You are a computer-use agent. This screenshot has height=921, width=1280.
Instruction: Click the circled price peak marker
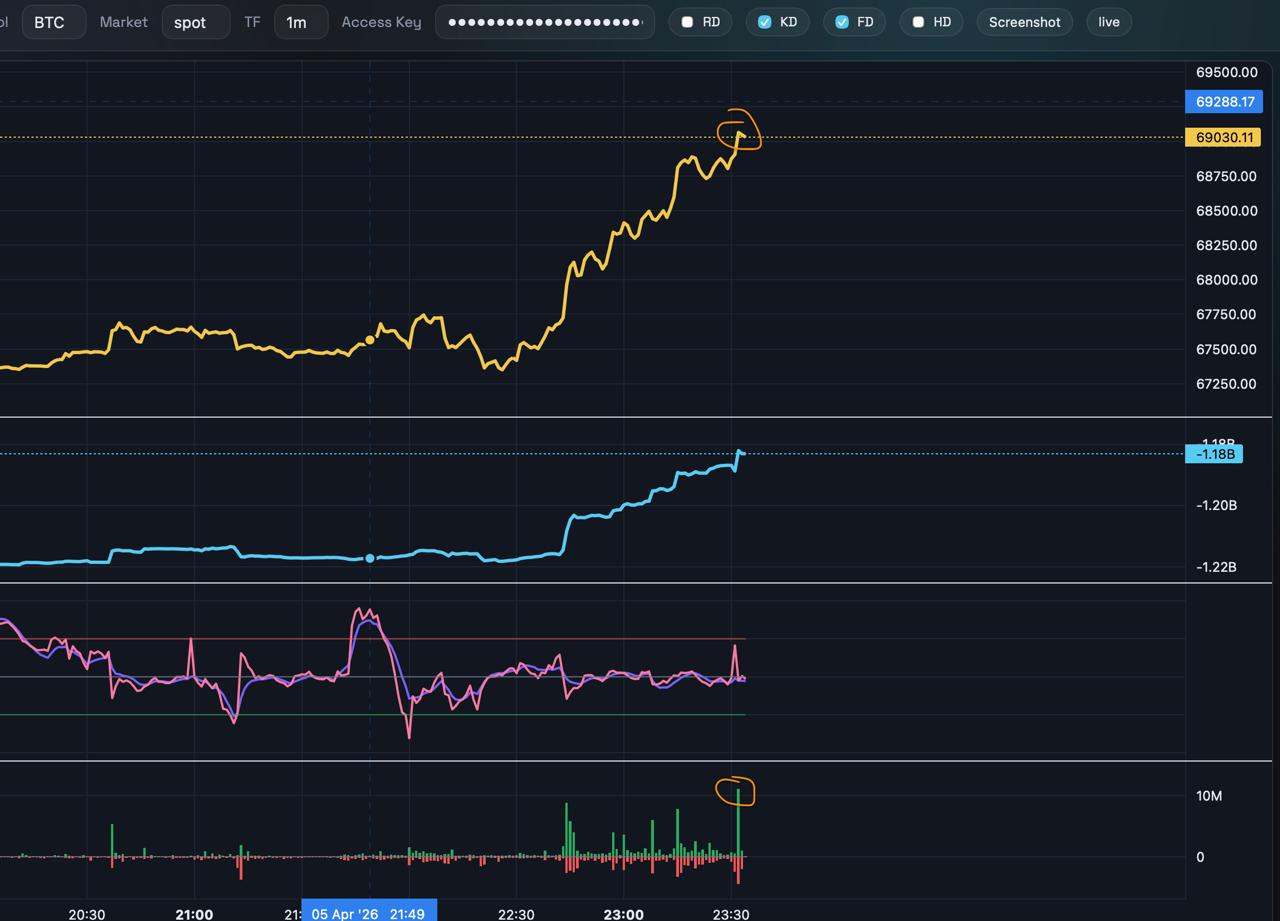[740, 133]
